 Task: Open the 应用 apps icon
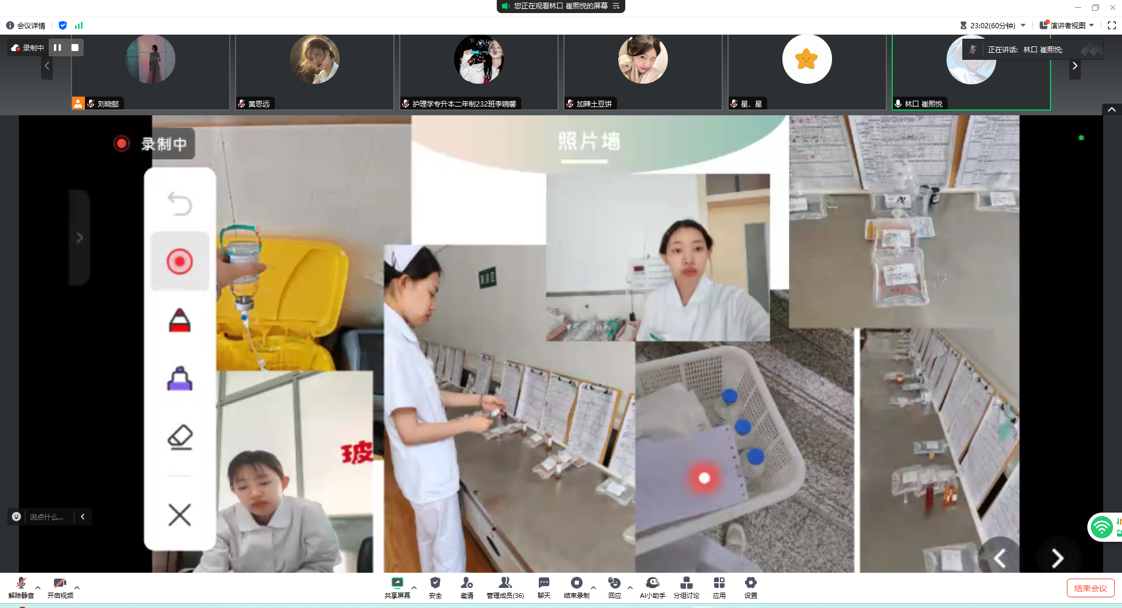pyautogui.click(x=719, y=587)
